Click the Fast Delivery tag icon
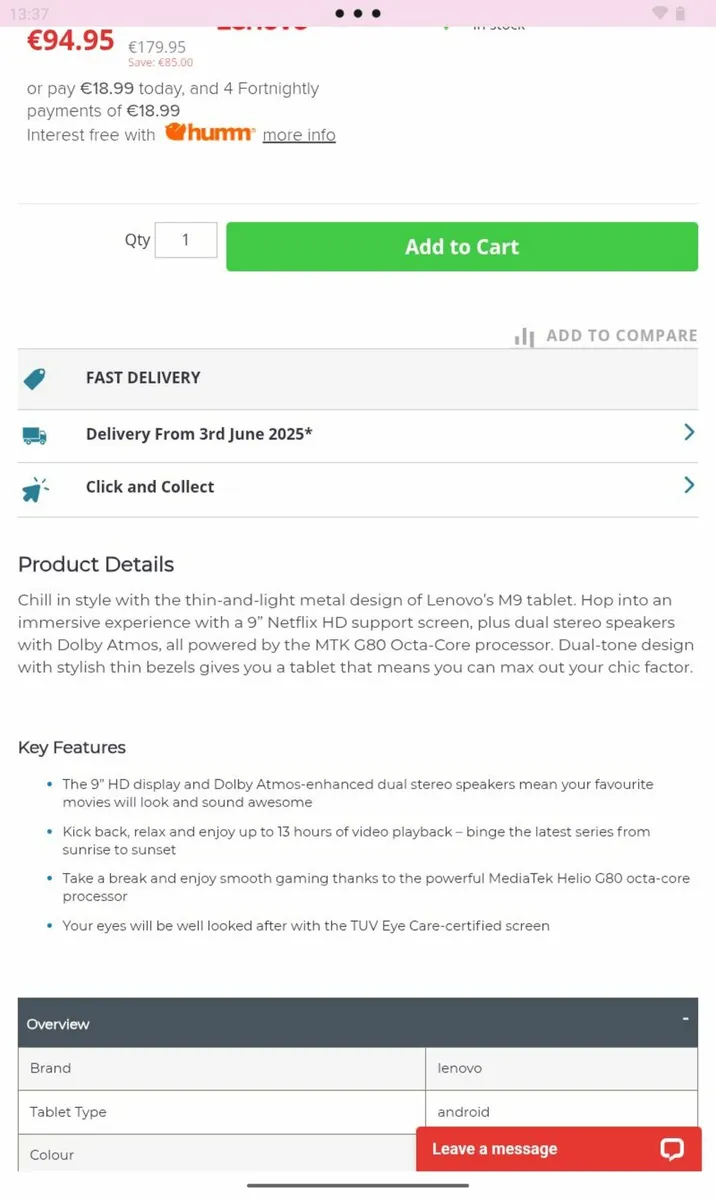Image resolution: width=716 pixels, height=1200 pixels. point(34,378)
